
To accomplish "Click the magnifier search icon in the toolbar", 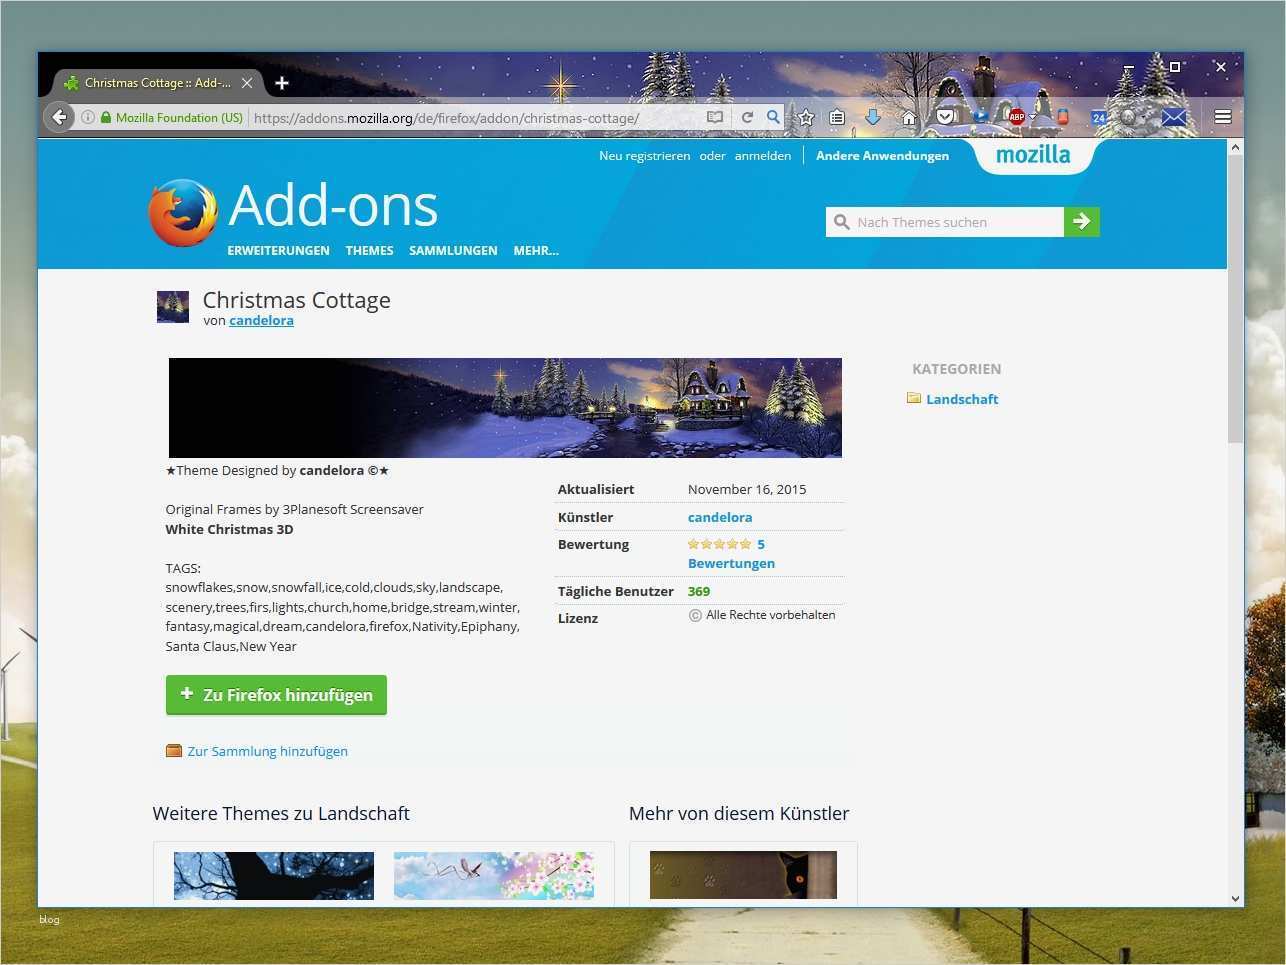I will click(x=773, y=117).
